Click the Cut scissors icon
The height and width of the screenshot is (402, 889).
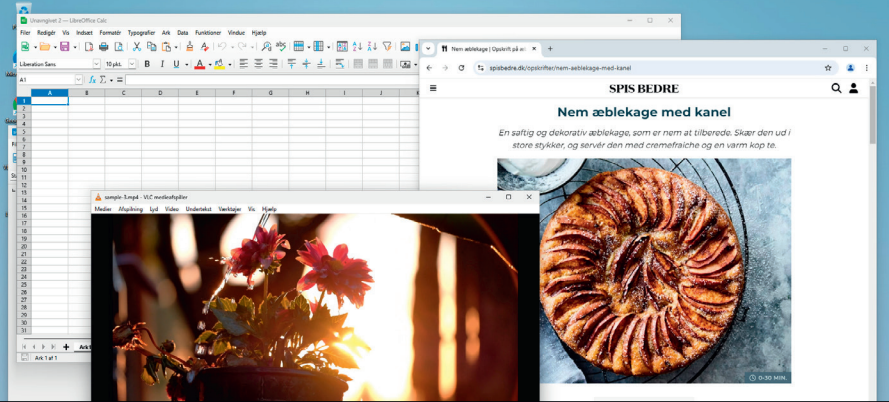click(x=137, y=47)
